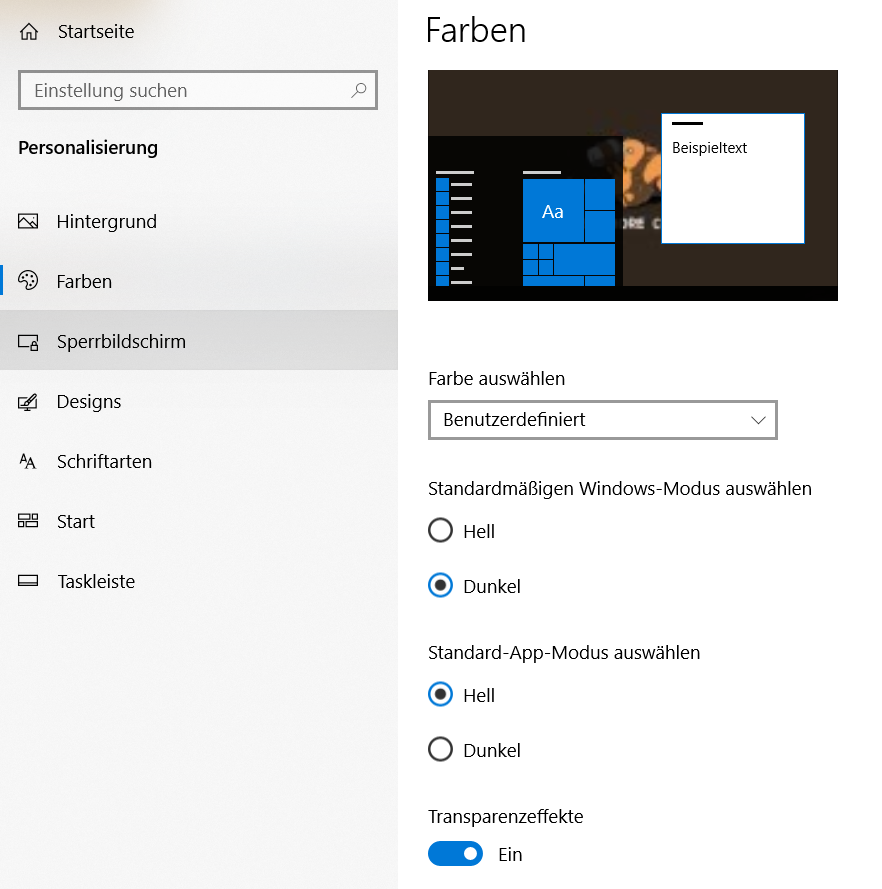The image size is (882, 889).
Task: Click the 'Ein' toggle state text
Action: coord(510,854)
